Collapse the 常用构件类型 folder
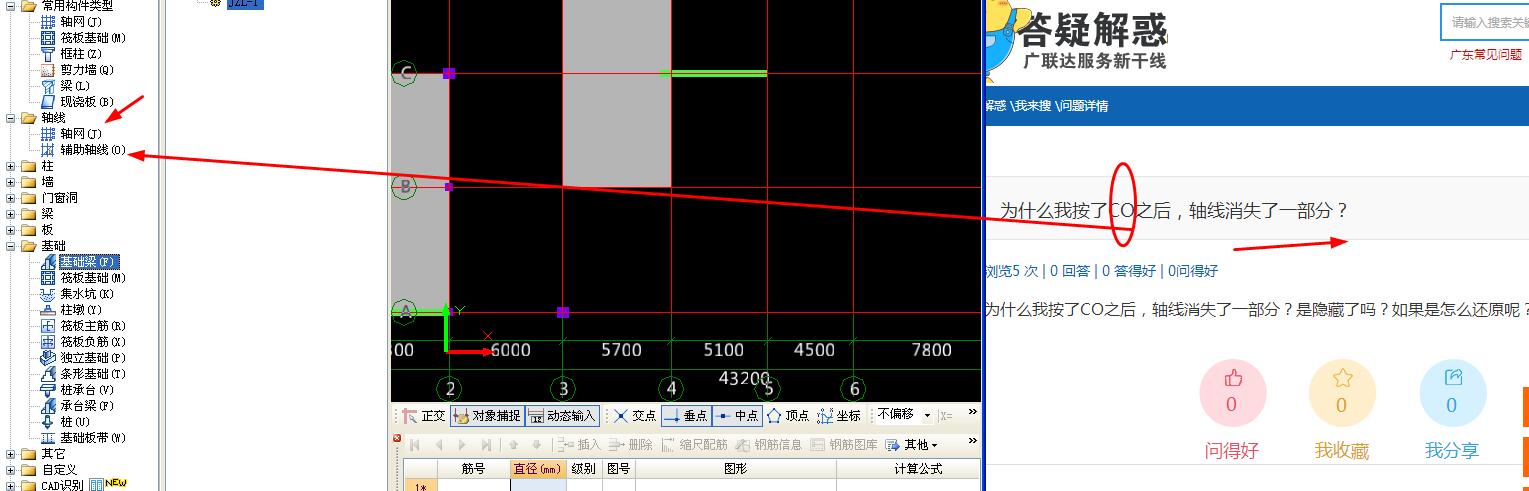The height and width of the screenshot is (491, 1529). [x=10, y=6]
